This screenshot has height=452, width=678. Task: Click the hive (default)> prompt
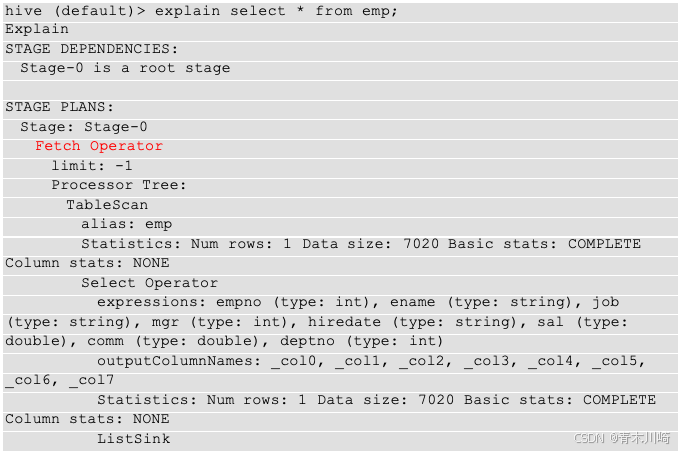(75, 11)
